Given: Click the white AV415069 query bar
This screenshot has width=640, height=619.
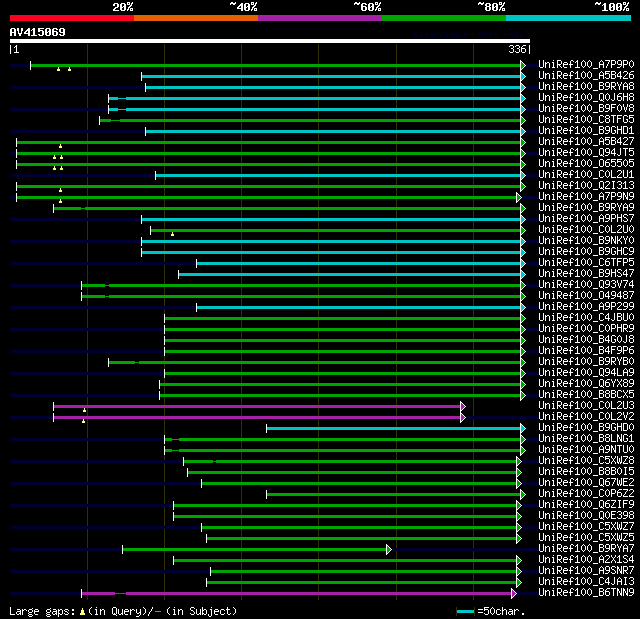Looking at the screenshot, I should click(270, 41).
